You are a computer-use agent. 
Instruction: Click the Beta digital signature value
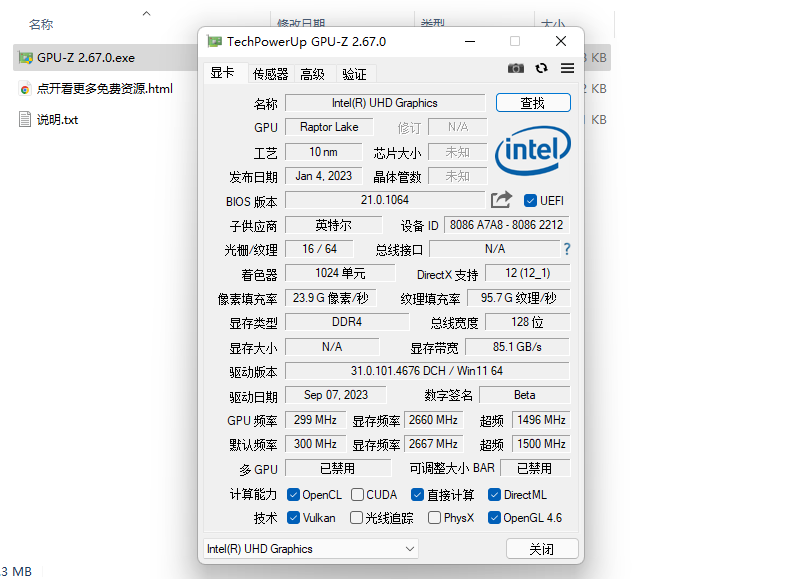[x=524, y=395]
